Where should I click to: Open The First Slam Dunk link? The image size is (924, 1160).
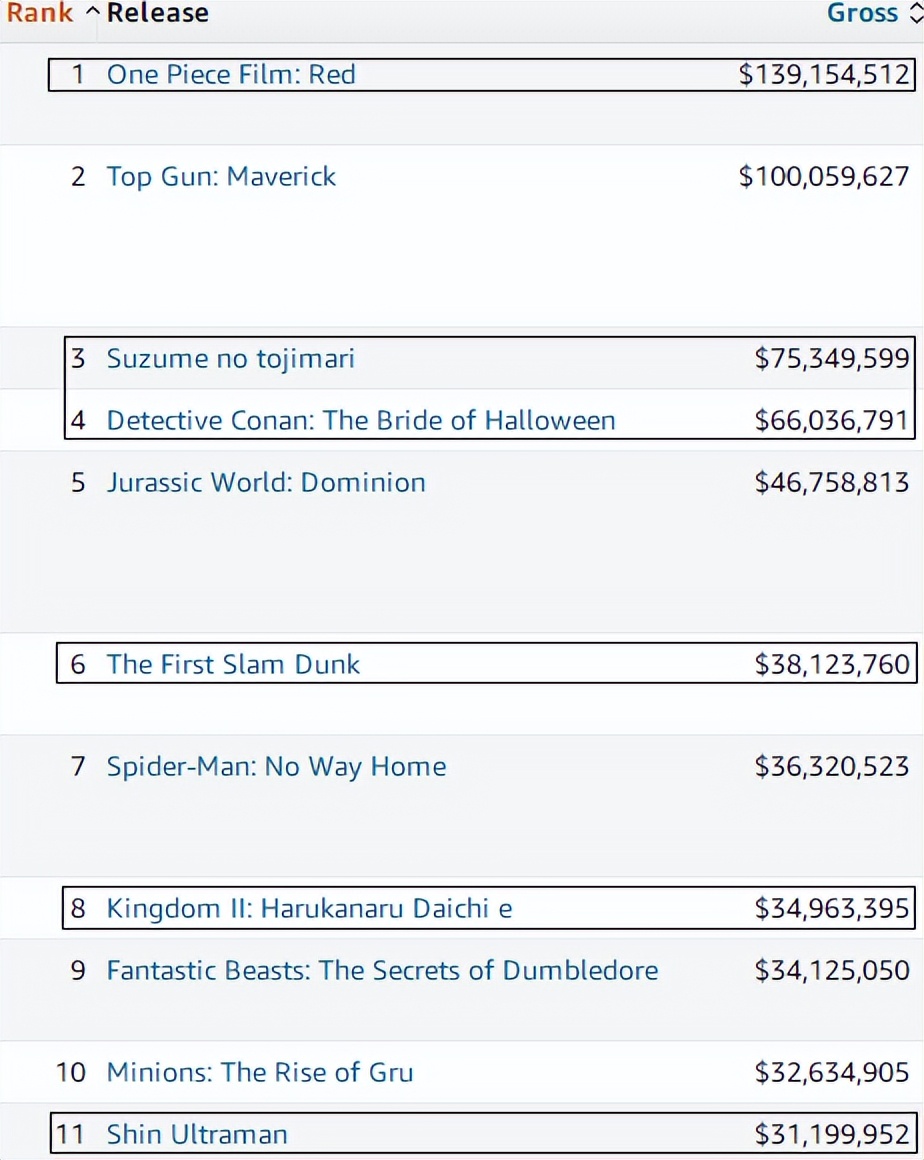pyautogui.click(x=233, y=664)
